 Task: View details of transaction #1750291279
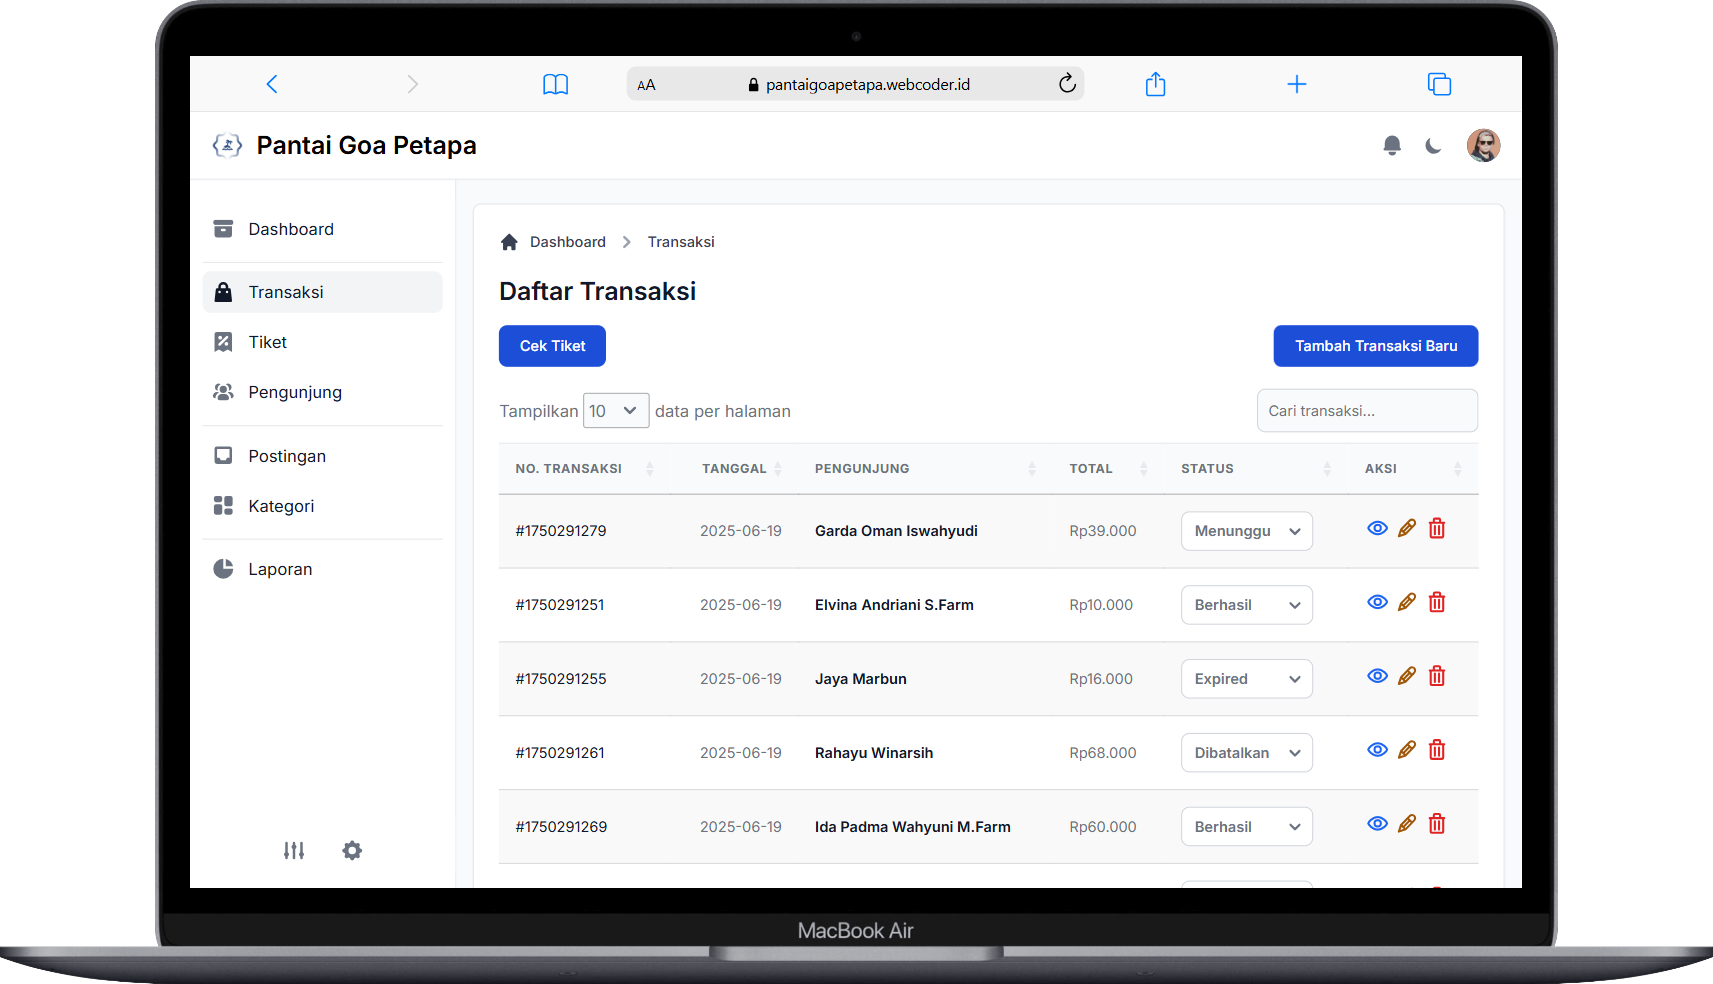coord(1377,528)
